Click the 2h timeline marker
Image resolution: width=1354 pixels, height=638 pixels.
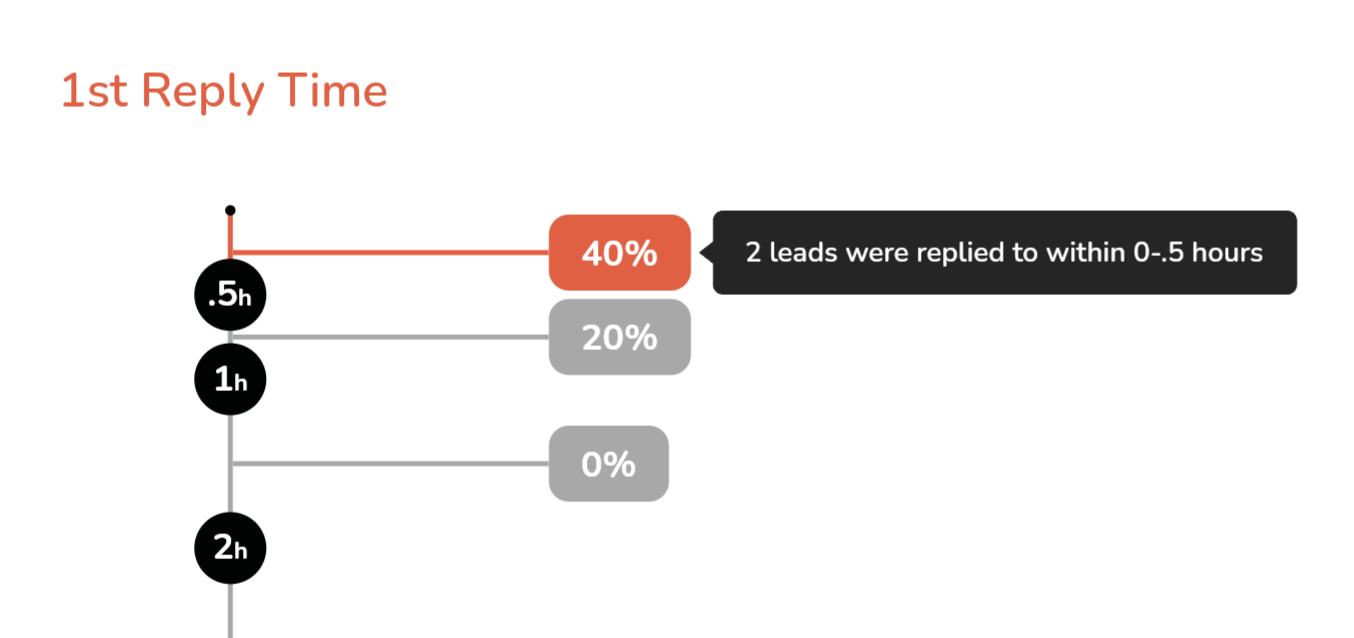(230, 547)
